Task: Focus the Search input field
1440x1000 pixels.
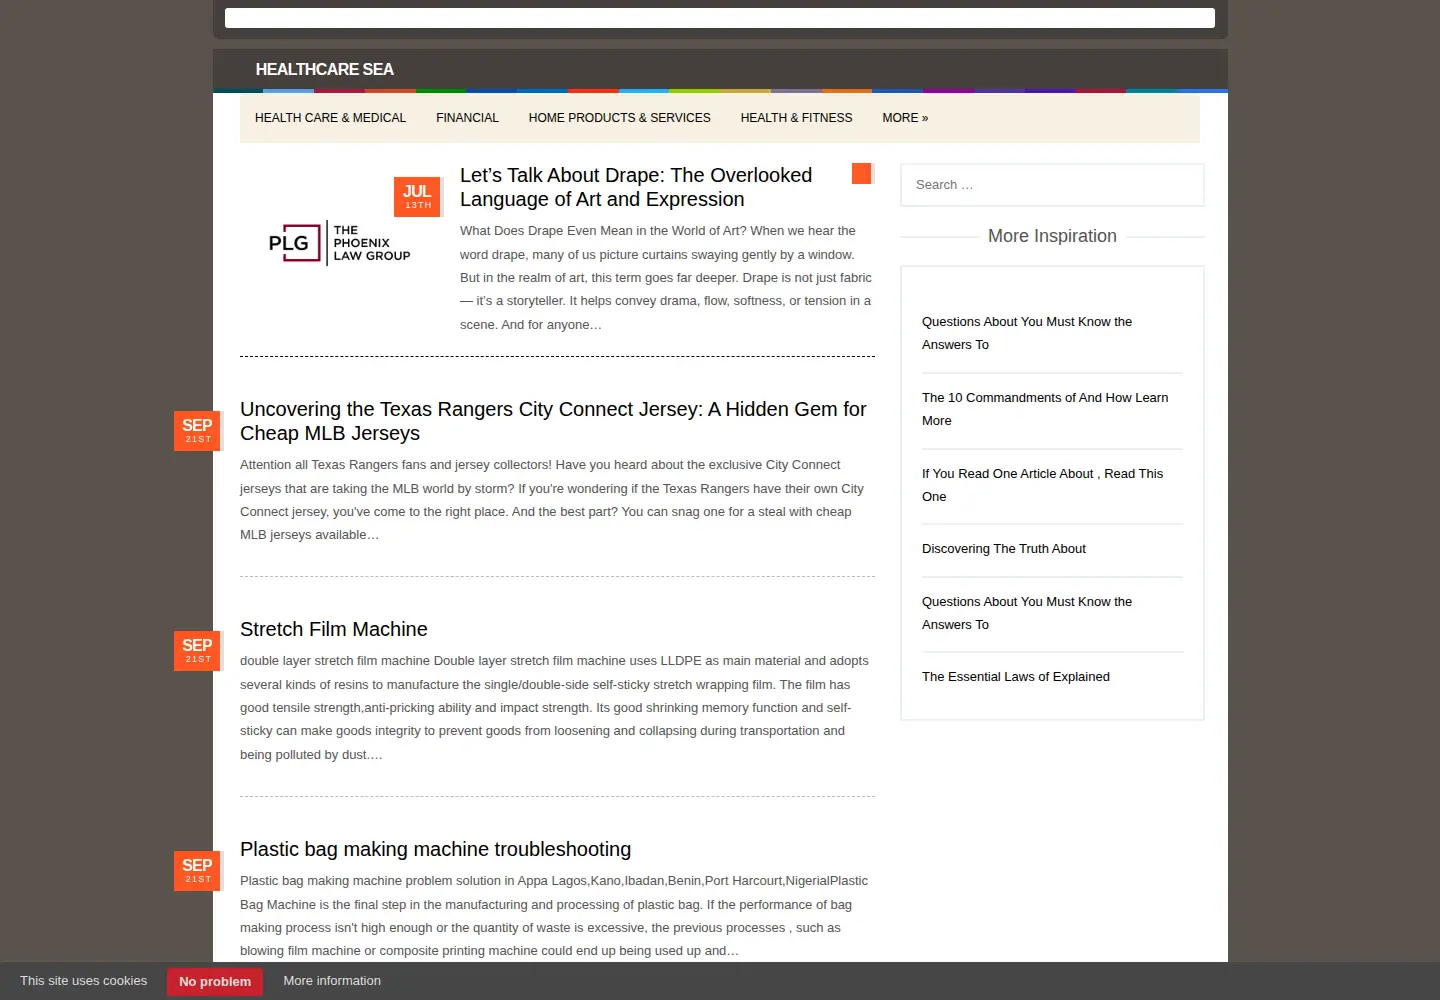Action: point(1052,185)
